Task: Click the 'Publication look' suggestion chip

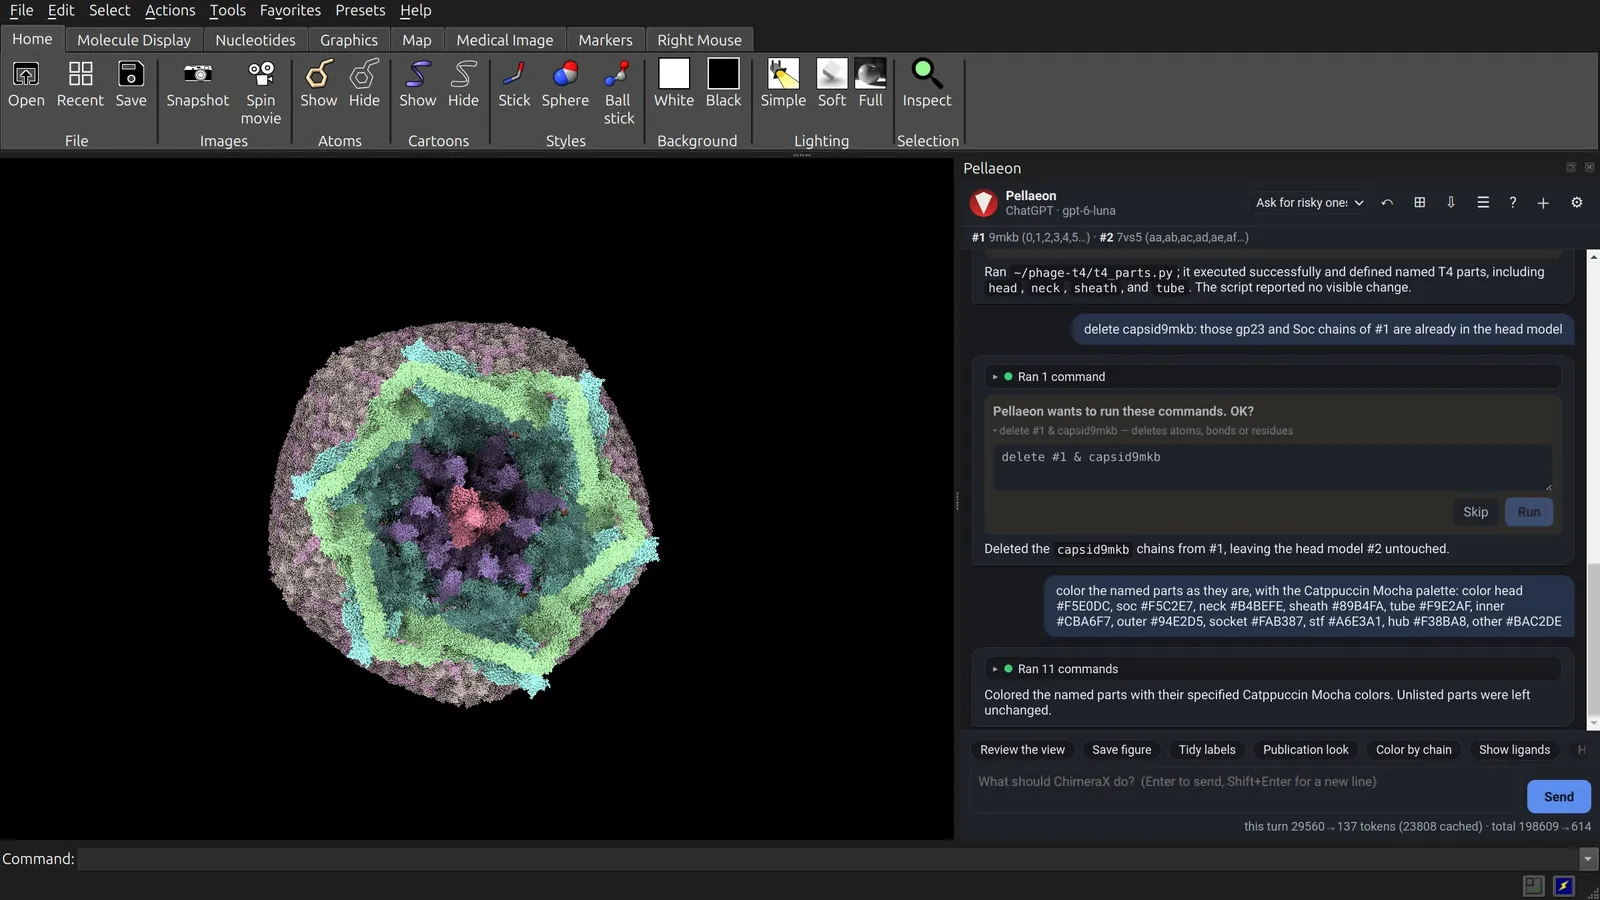Action: (x=1305, y=750)
